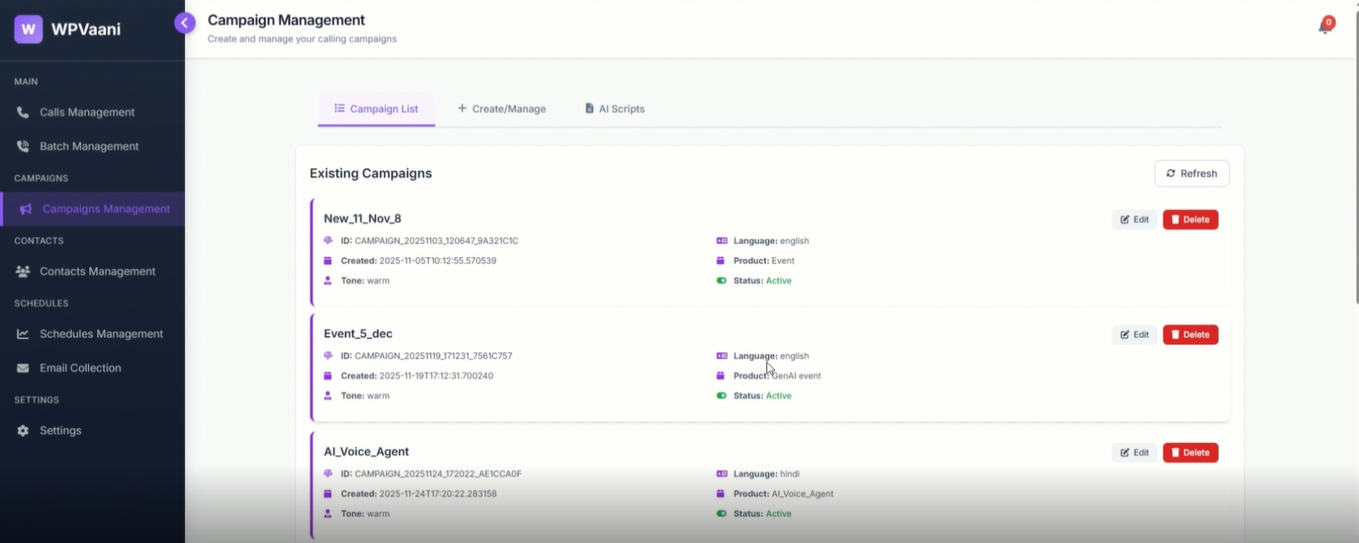Edit the New_11_Nov_8 campaign
Viewport: 1359px width, 543px height.
click(x=1134, y=219)
